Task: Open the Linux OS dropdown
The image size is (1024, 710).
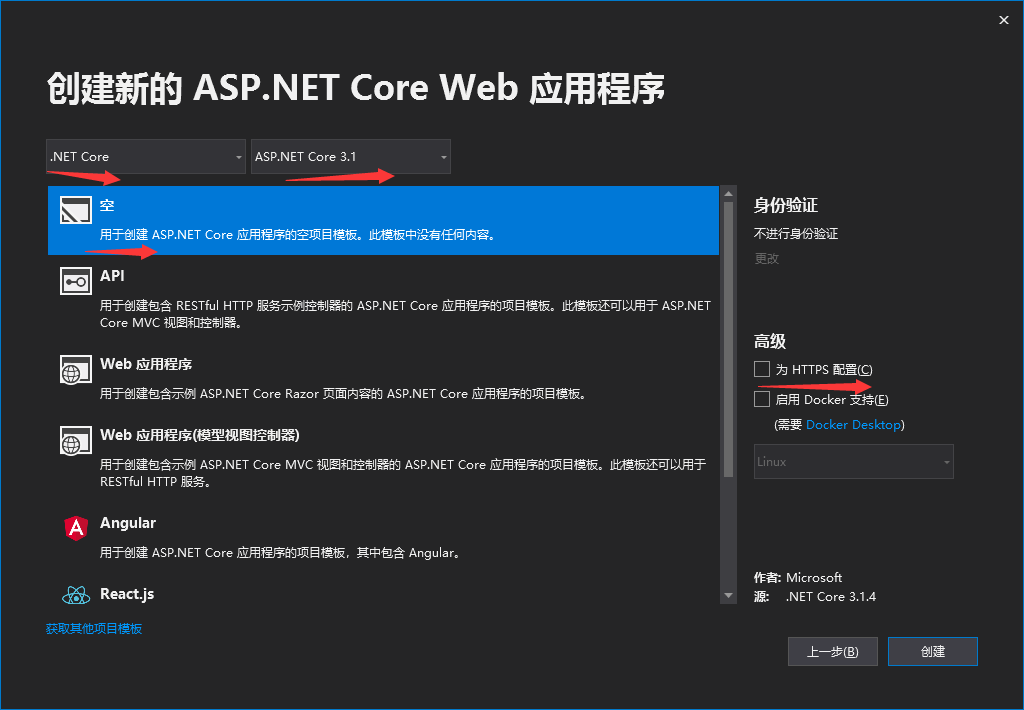Action: pyautogui.click(x=854, y=462)
